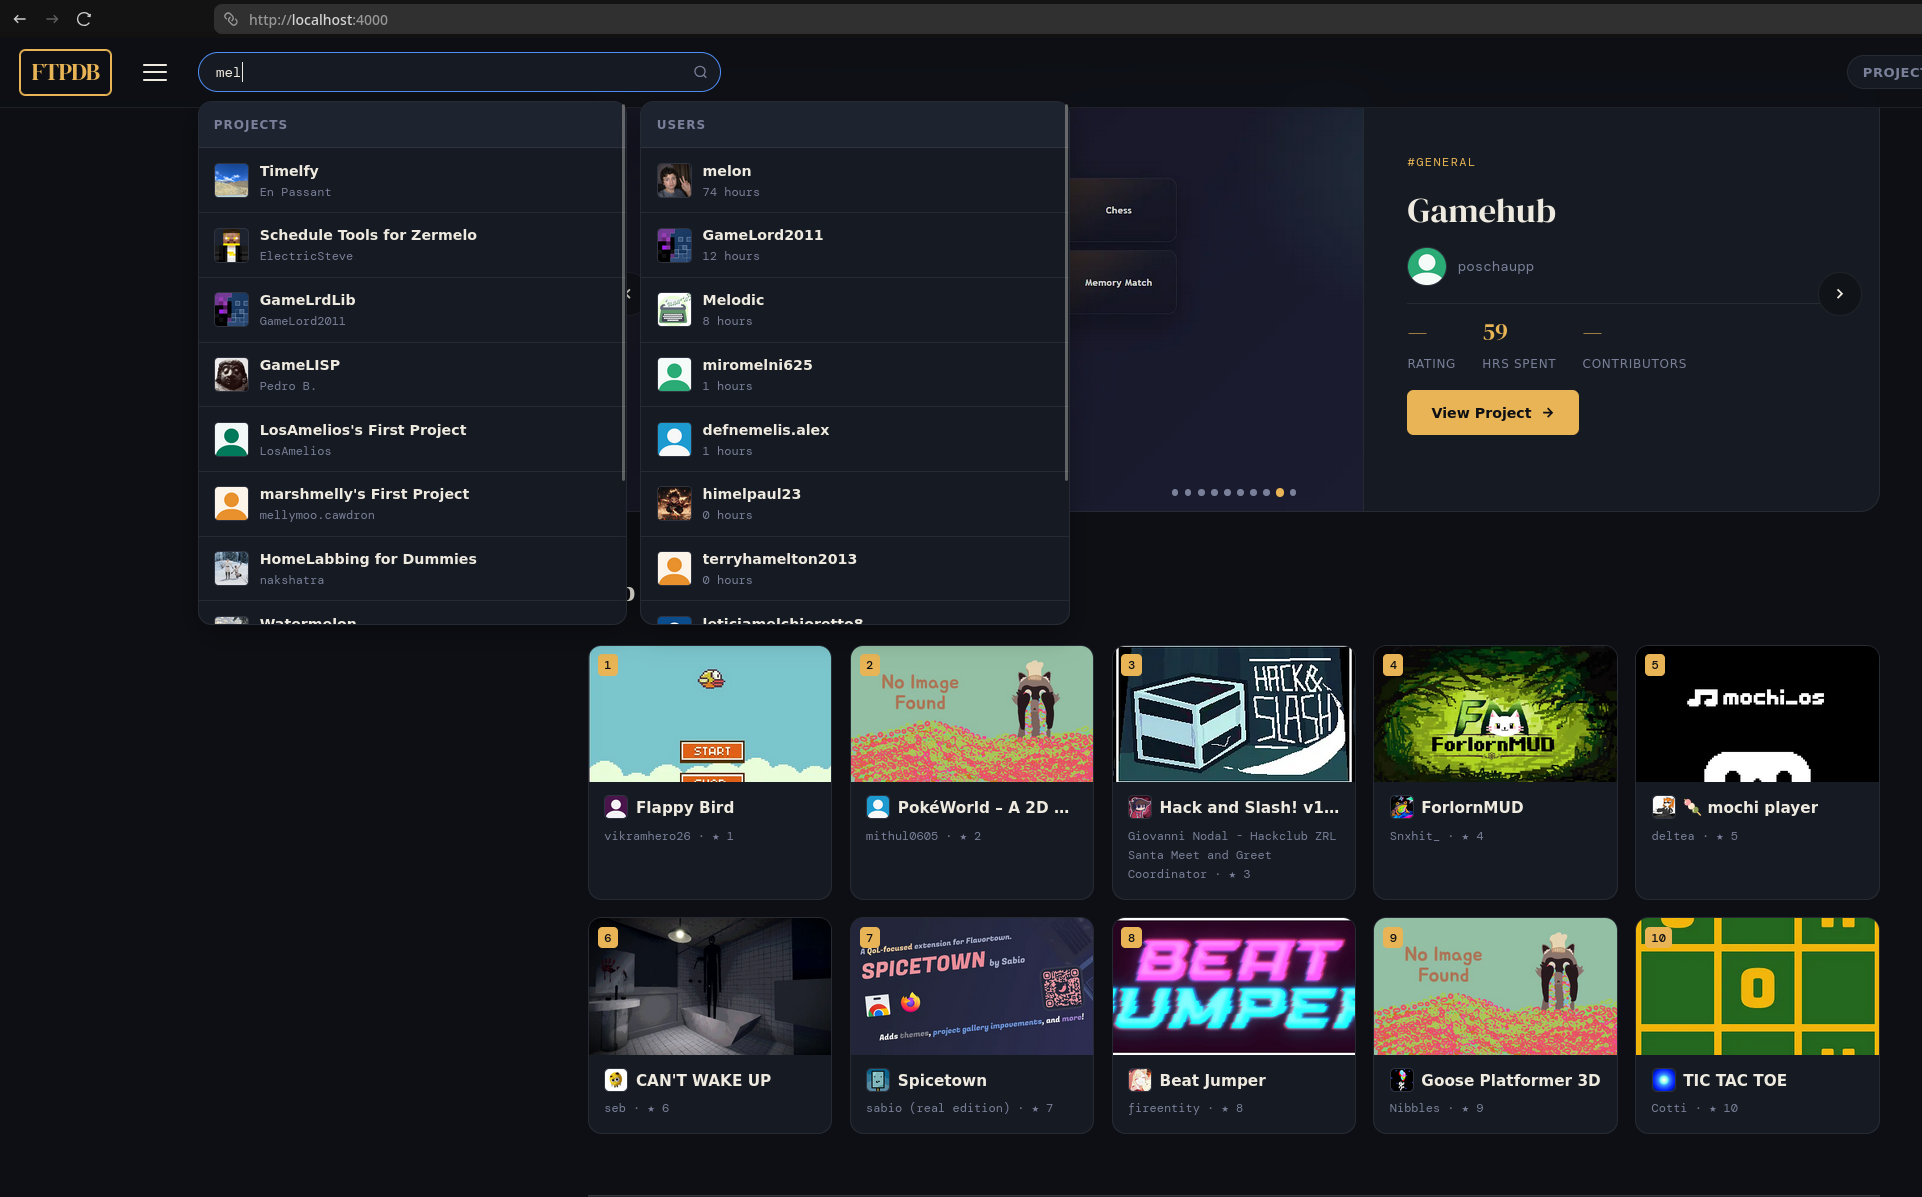
Task: Click poschaupp's profile avatar
Action: (1426, 266)
